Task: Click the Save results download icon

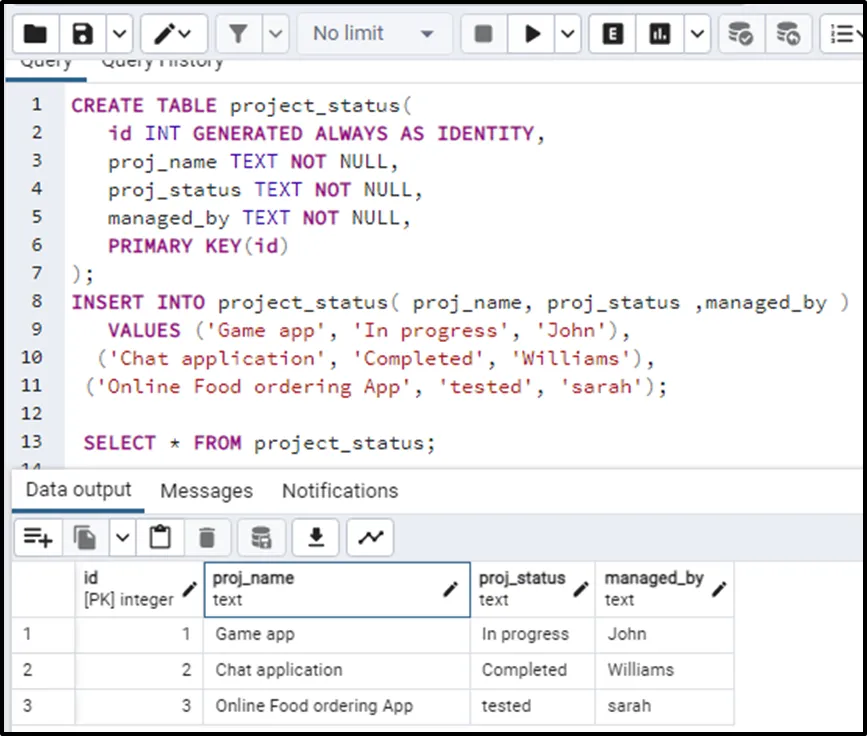Action: [316, 538]
